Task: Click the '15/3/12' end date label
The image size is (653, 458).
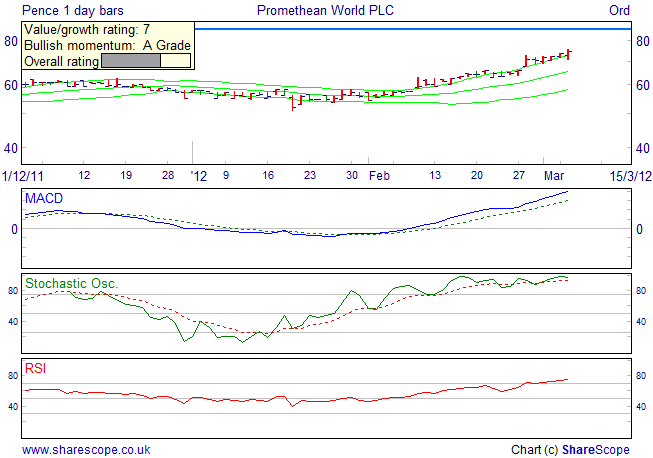Action: (631, 176)
